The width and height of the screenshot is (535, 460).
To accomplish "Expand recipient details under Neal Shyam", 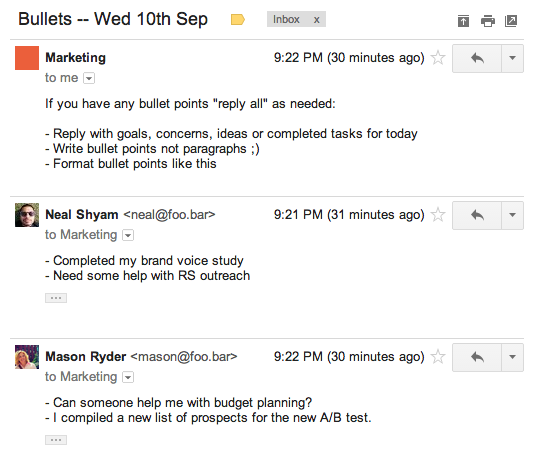I will click(x=128, y=235).
